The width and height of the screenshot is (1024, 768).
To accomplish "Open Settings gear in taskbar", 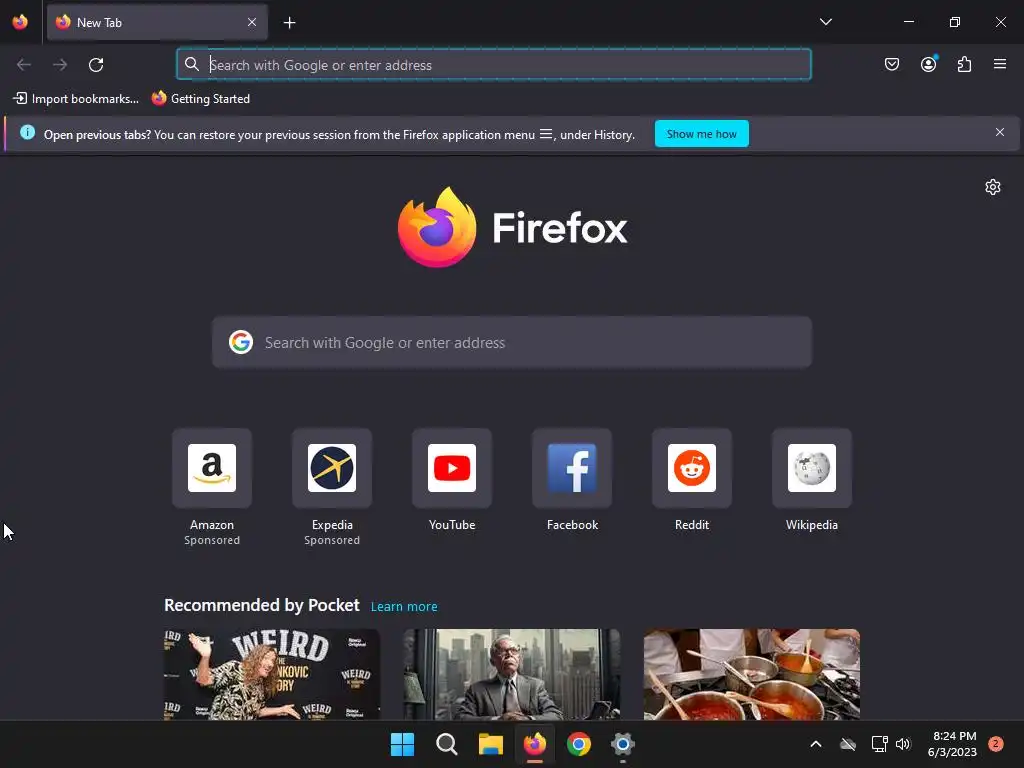I will (x=622, y=744).
